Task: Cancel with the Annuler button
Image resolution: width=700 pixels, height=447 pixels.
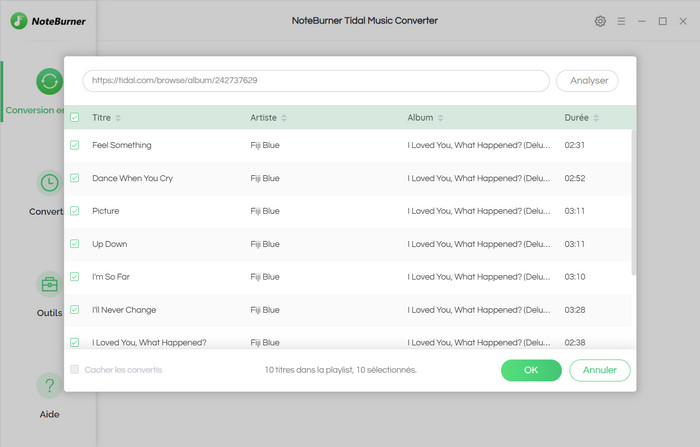Action: 600,370
